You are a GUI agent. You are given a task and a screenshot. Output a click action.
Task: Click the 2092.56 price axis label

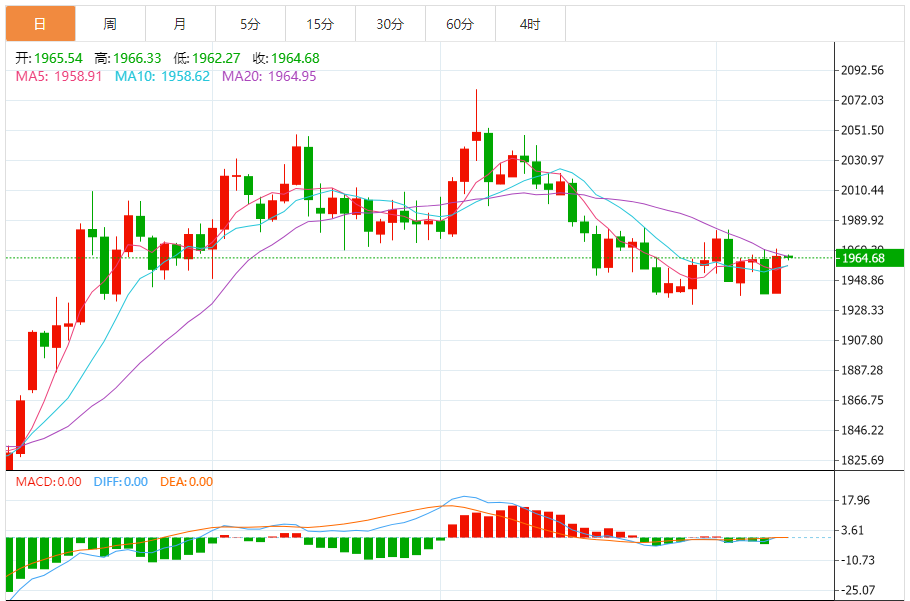tap(862, 70)
